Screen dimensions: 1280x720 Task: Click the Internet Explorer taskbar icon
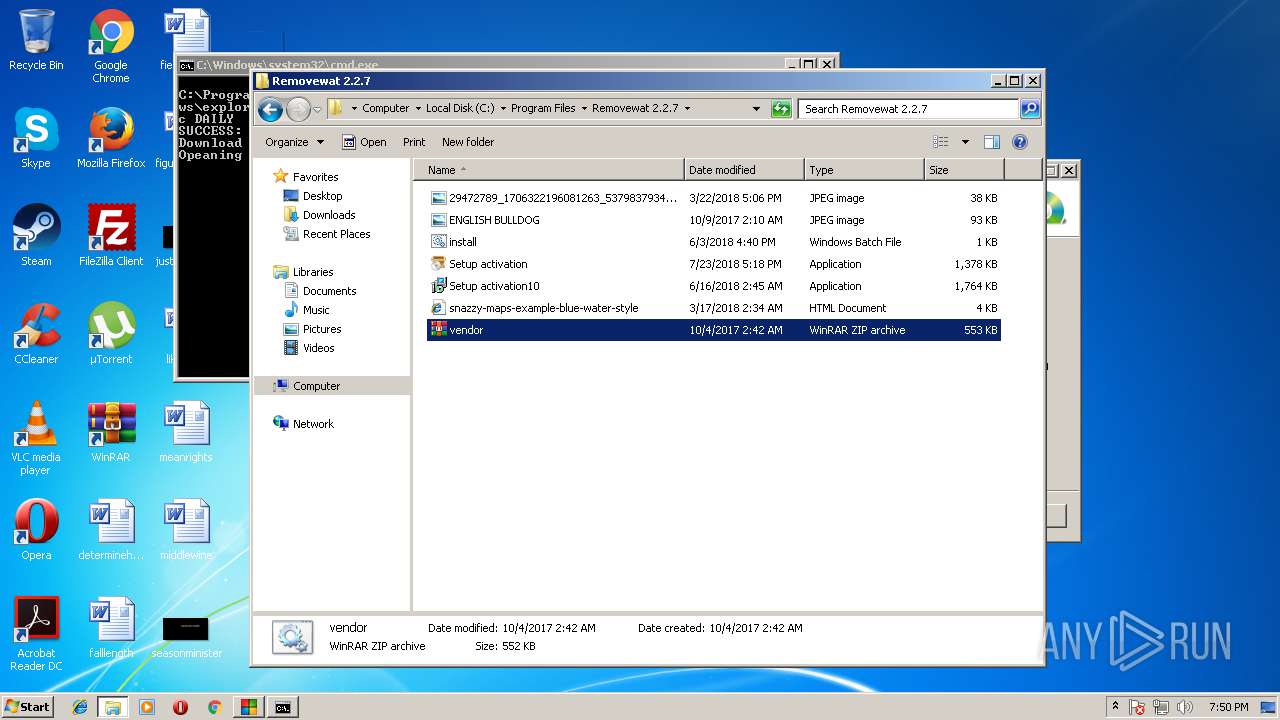[x=80, y=707]
